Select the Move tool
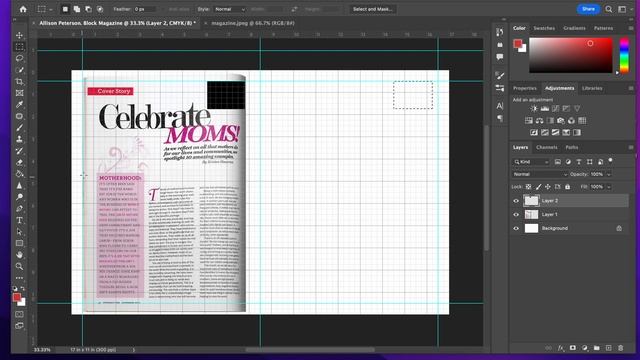This screenshot has width=640, height=360. 19,36
